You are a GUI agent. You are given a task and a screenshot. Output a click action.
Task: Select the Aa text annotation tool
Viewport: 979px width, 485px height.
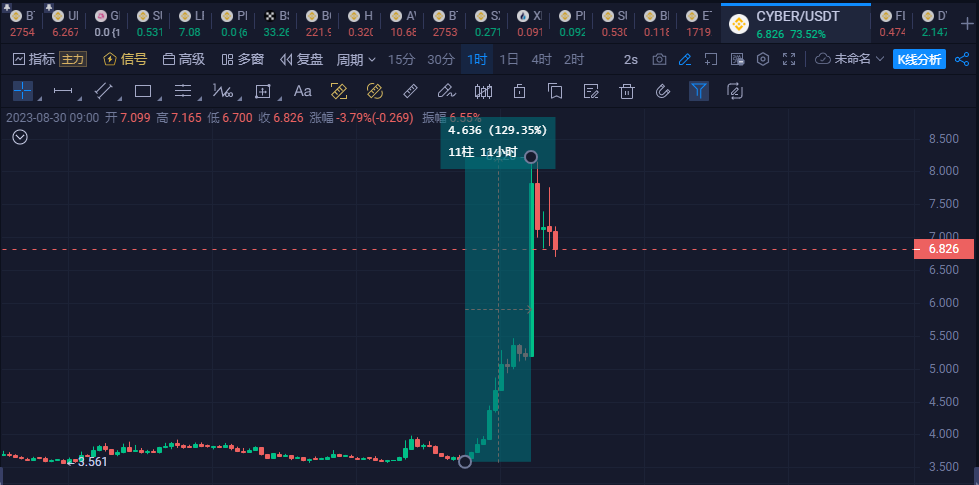tap(303, 91)
